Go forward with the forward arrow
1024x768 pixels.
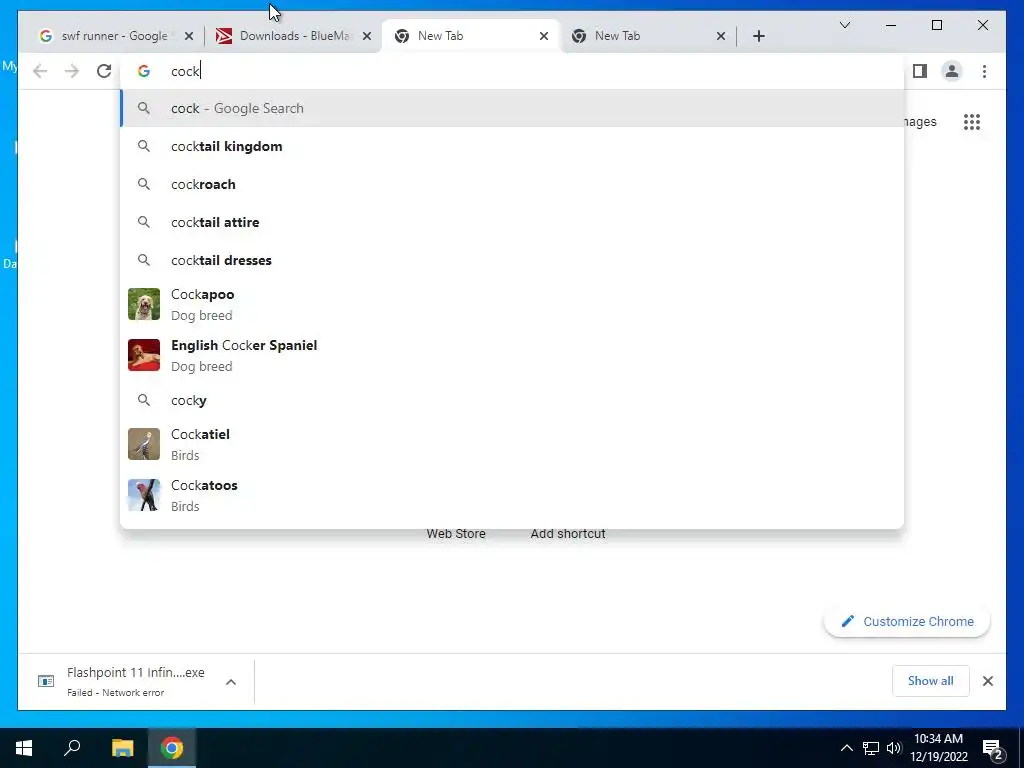[x=72, y=71]
